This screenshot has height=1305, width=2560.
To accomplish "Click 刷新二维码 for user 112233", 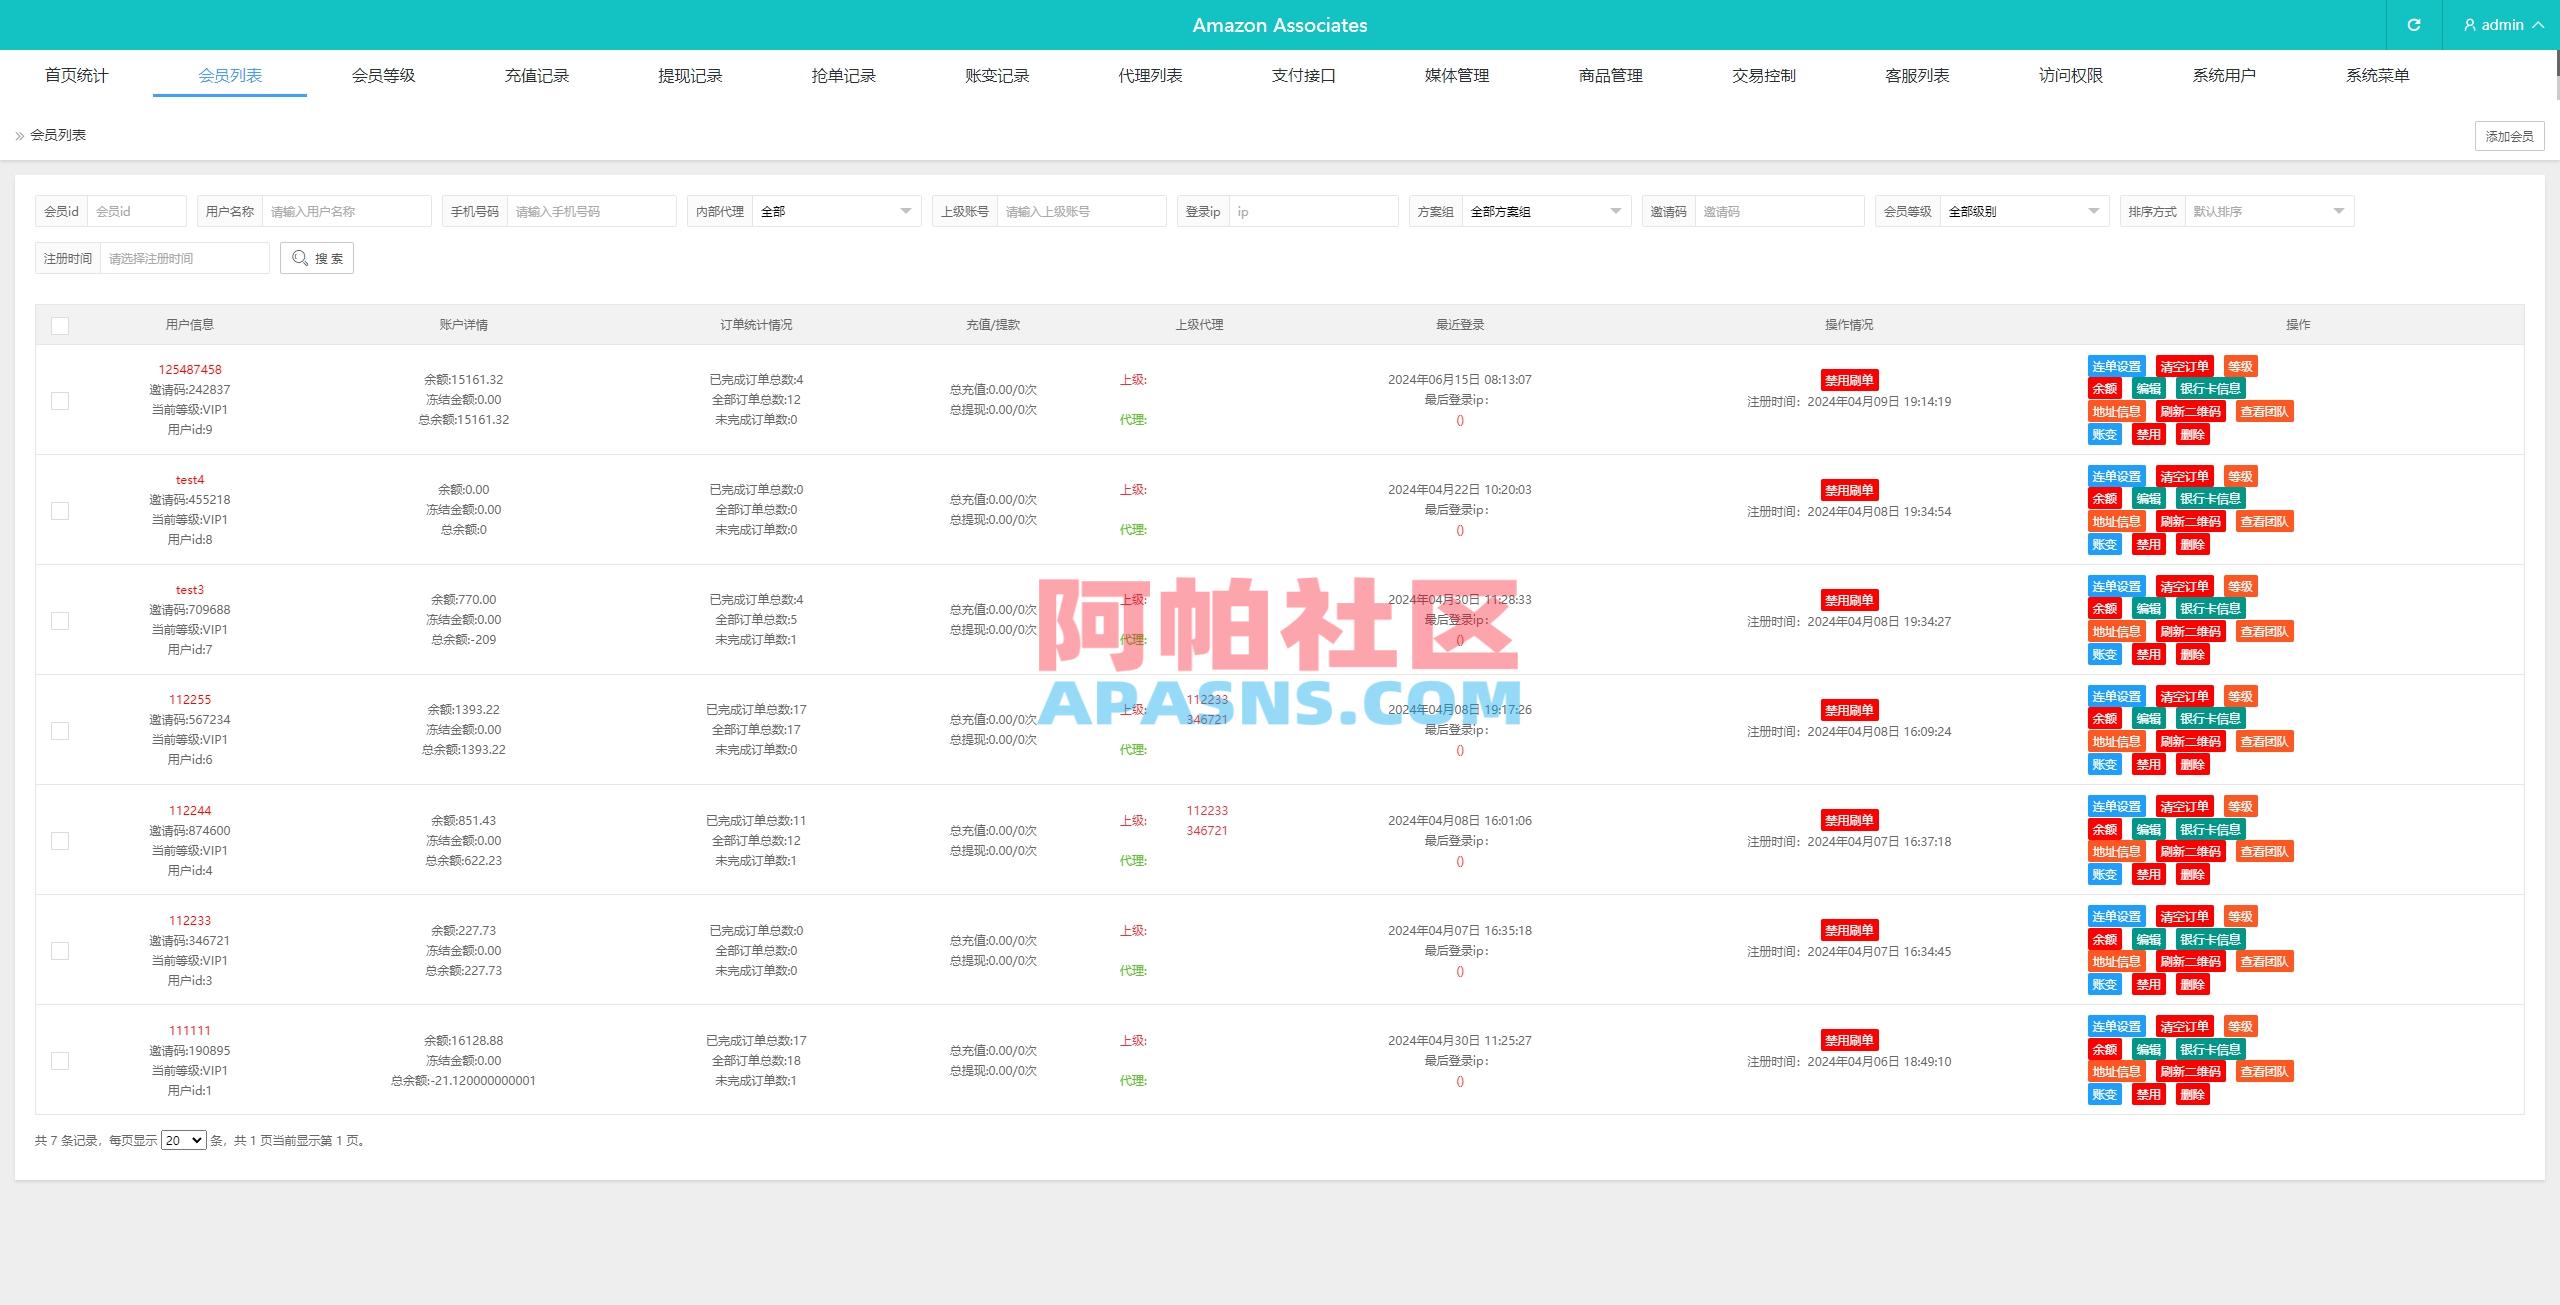I will (x=2192, y=961).
